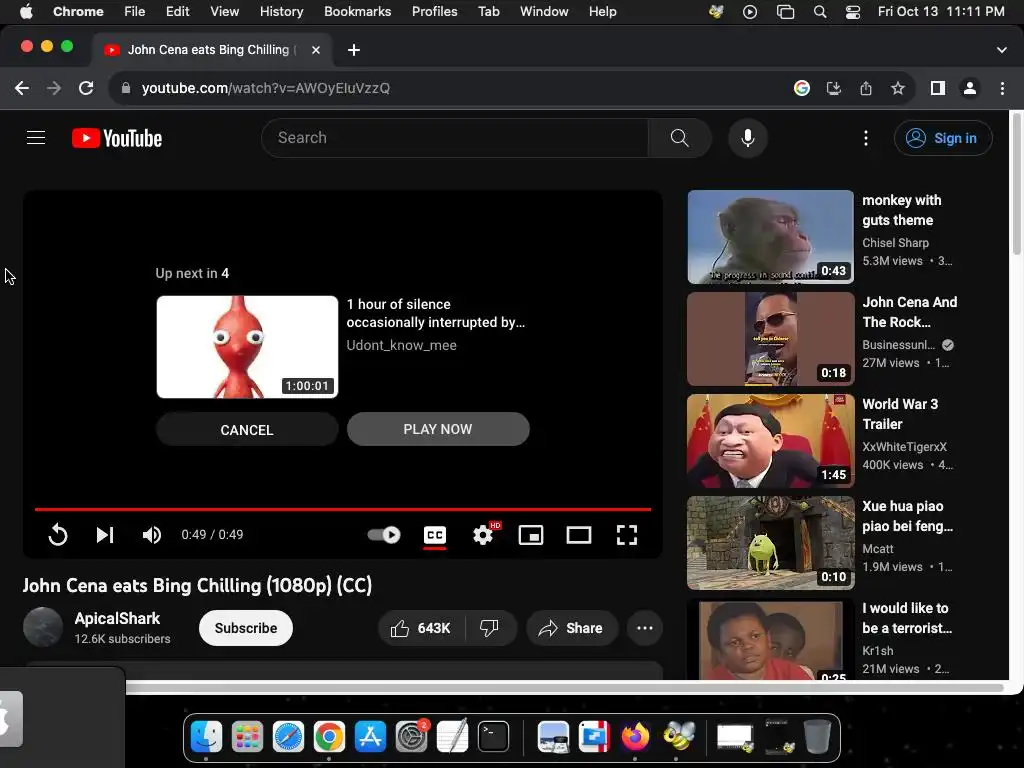Open John Cena And The Rock video title
This screenshot has height=768, width=1024.
910,312
